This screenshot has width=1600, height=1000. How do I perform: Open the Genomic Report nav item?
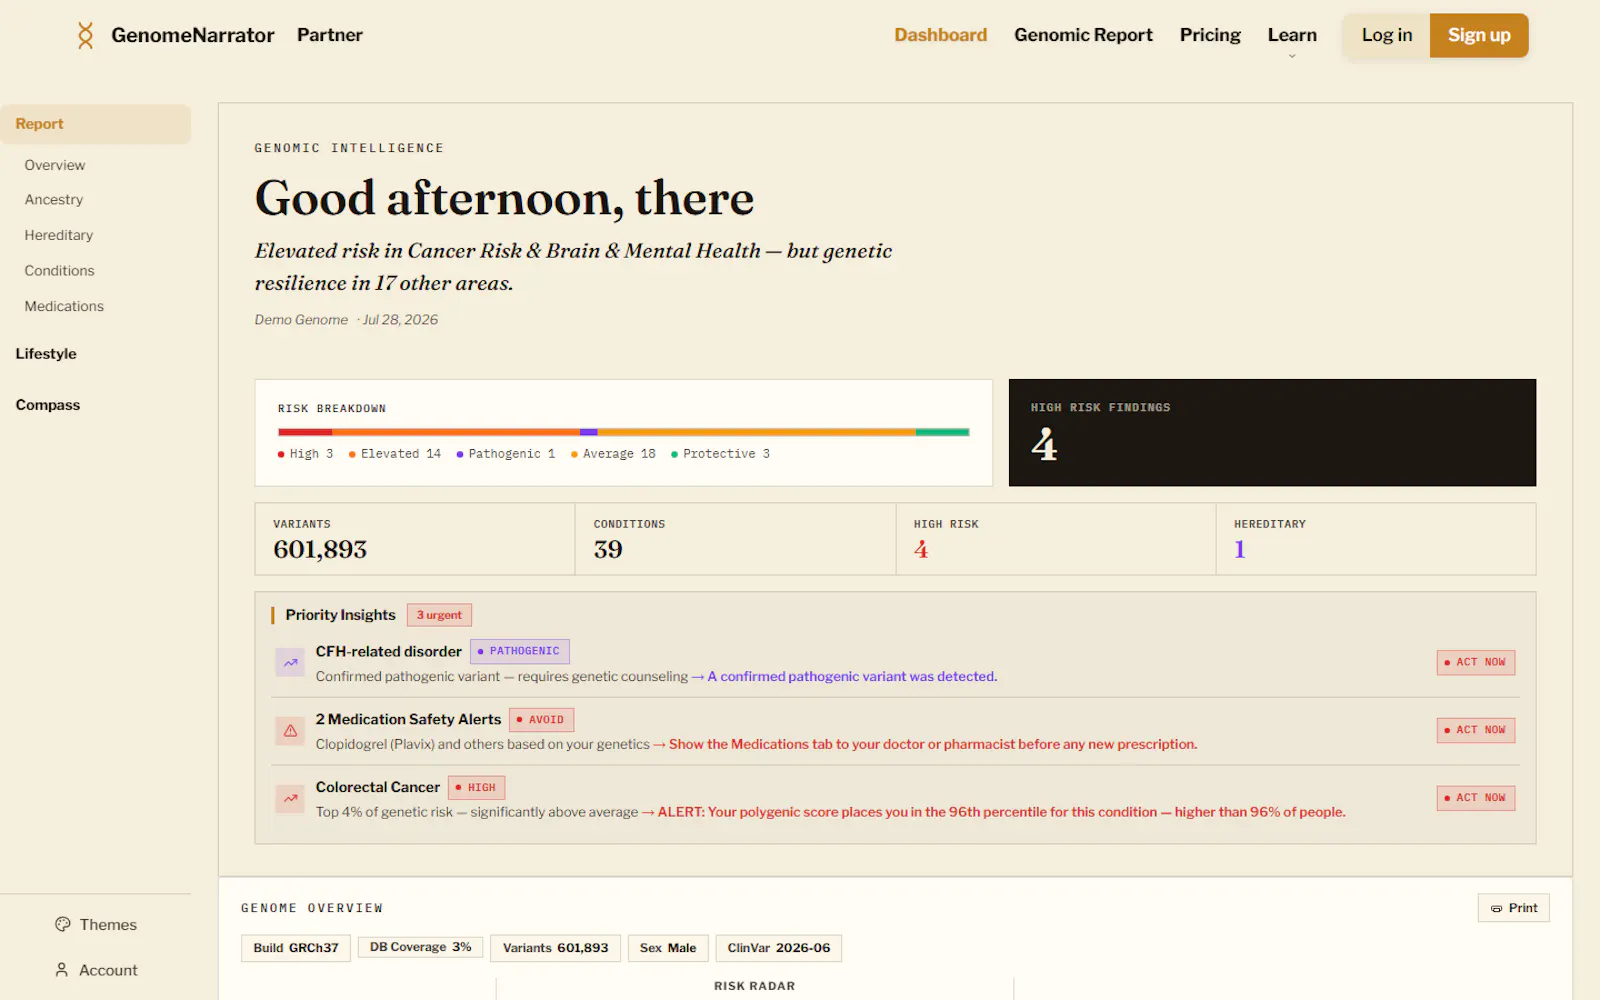[x=1083, y=35]
